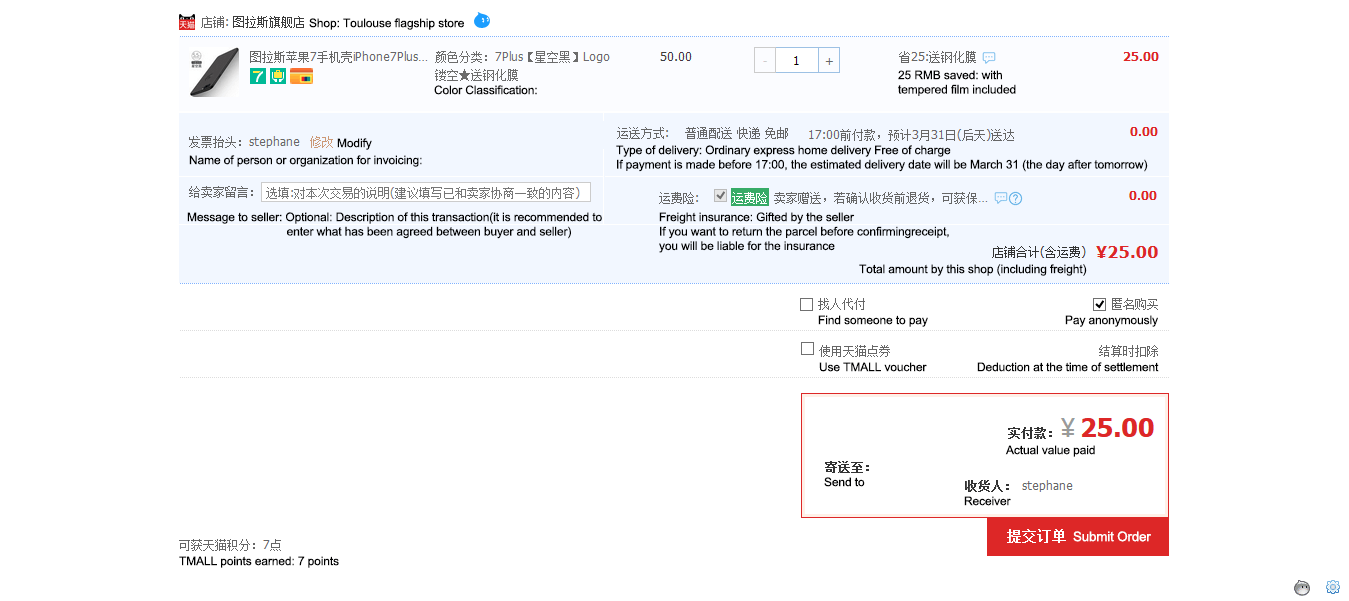This screenshot has height=601, width=1349.
Task: Click the green 7-day return badge icon
Action: pyautogui.click(x=258, y=76)
